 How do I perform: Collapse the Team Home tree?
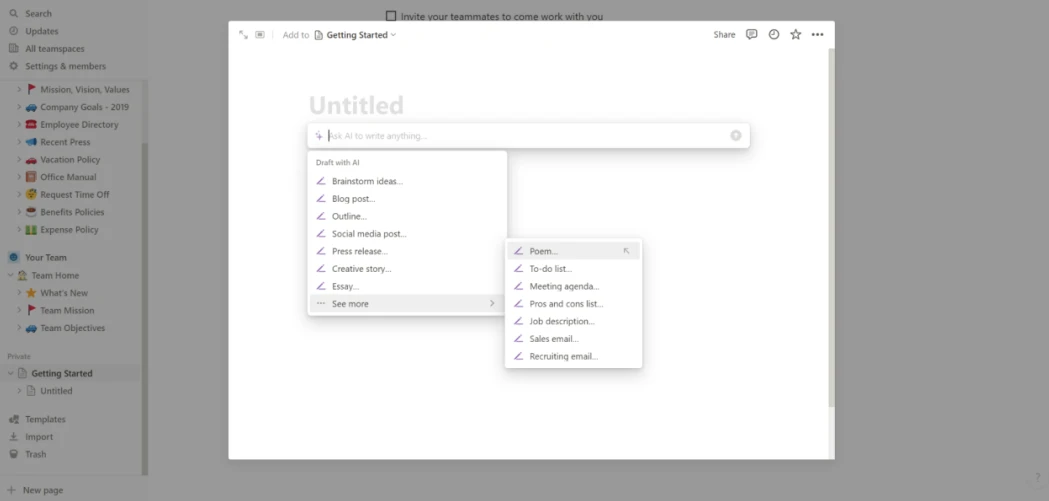(11, 276)
